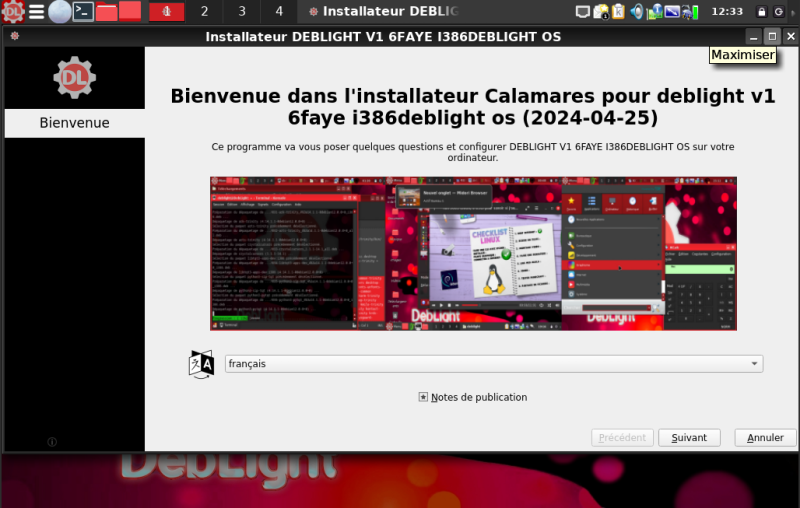Switch to virtual desktop 3
This screenshot has height=508, width=800.
pyautogui.click(x=242, y=11)
